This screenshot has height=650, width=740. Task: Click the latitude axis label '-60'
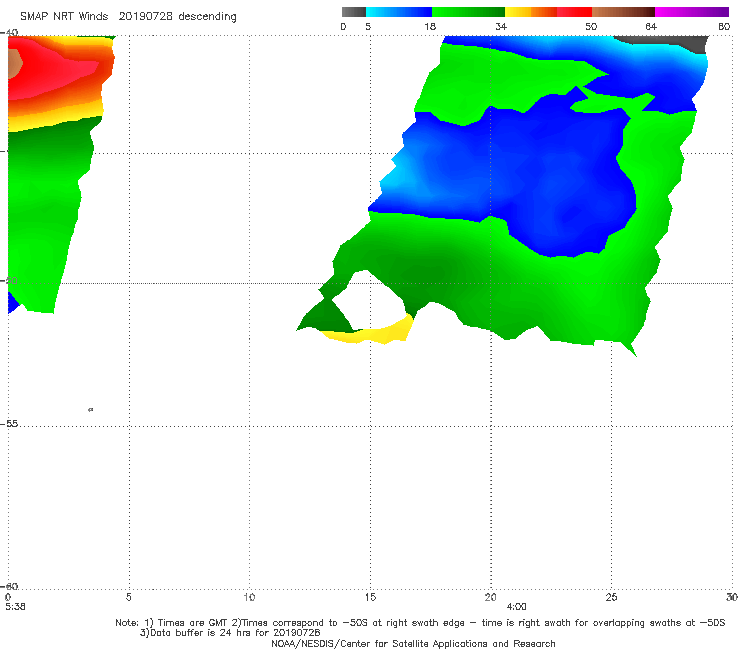pyautogui.click(x=9, y=586)
